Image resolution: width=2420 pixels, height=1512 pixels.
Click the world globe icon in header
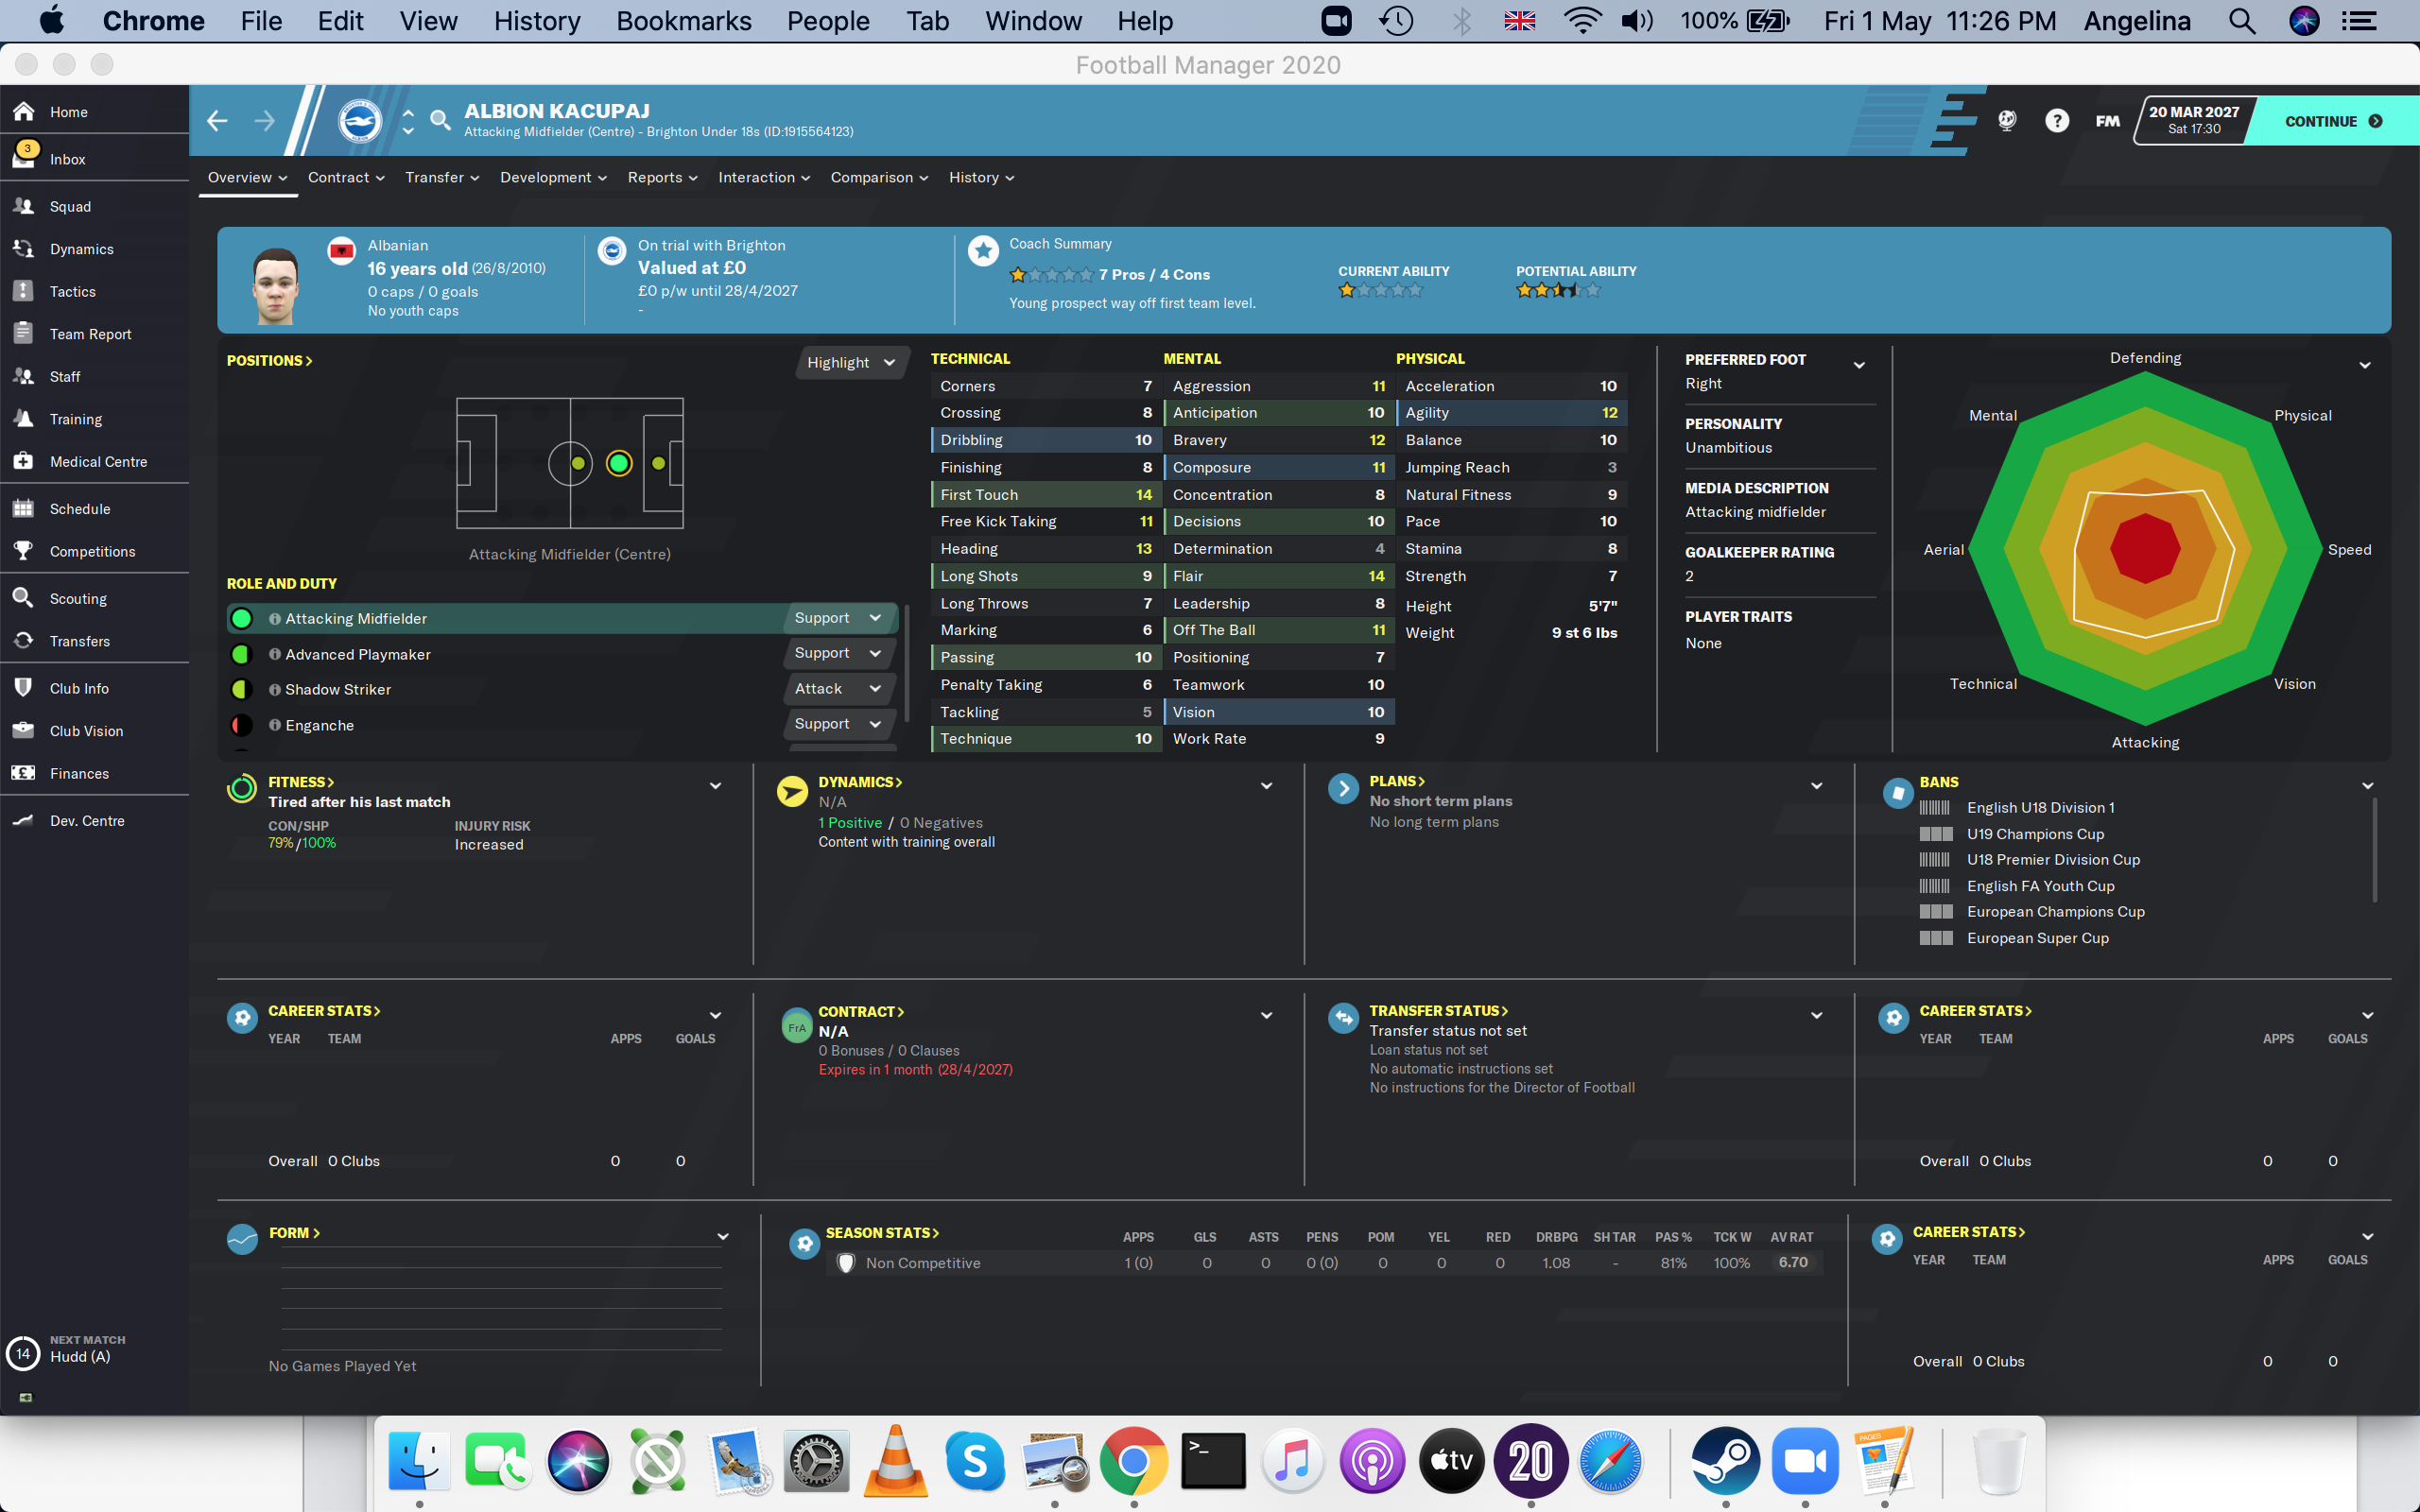click(x=2006, y=121)
